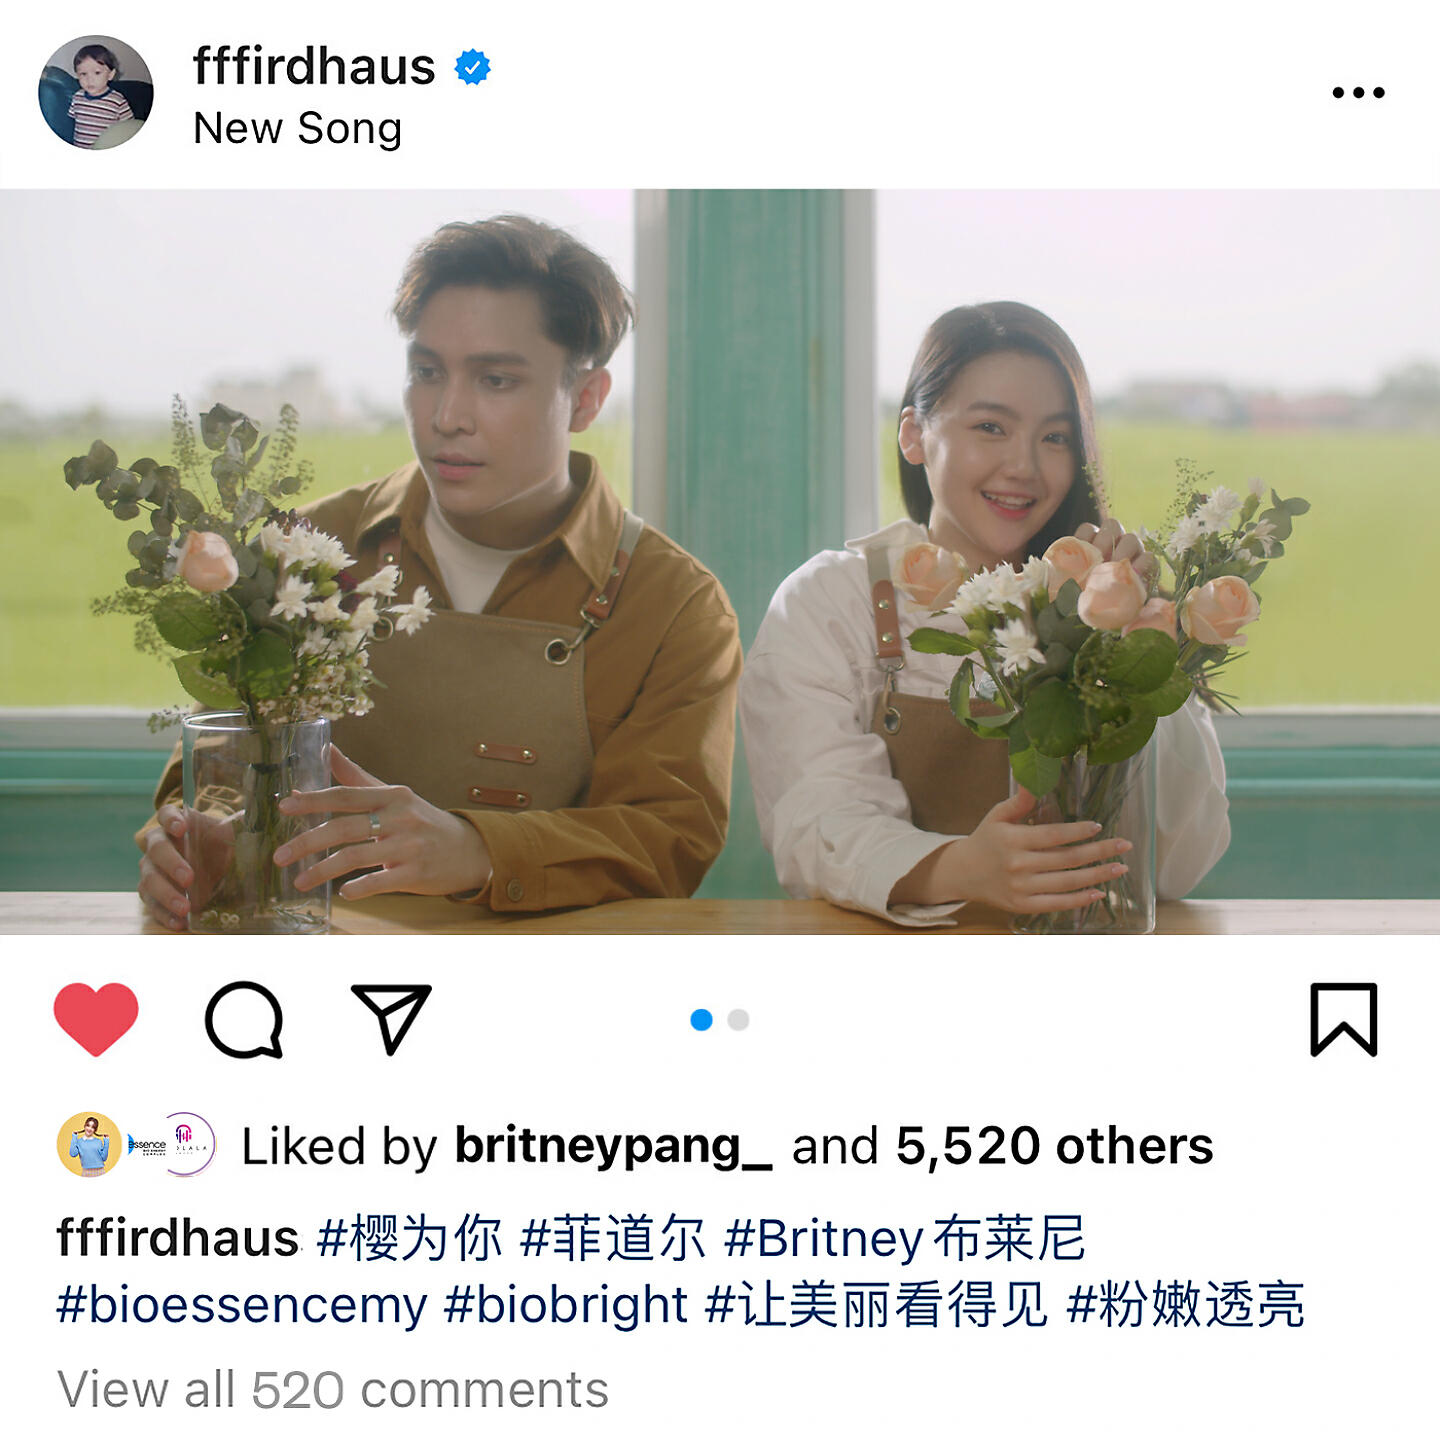View britneypang_ profile from likes

[613, 1146]
